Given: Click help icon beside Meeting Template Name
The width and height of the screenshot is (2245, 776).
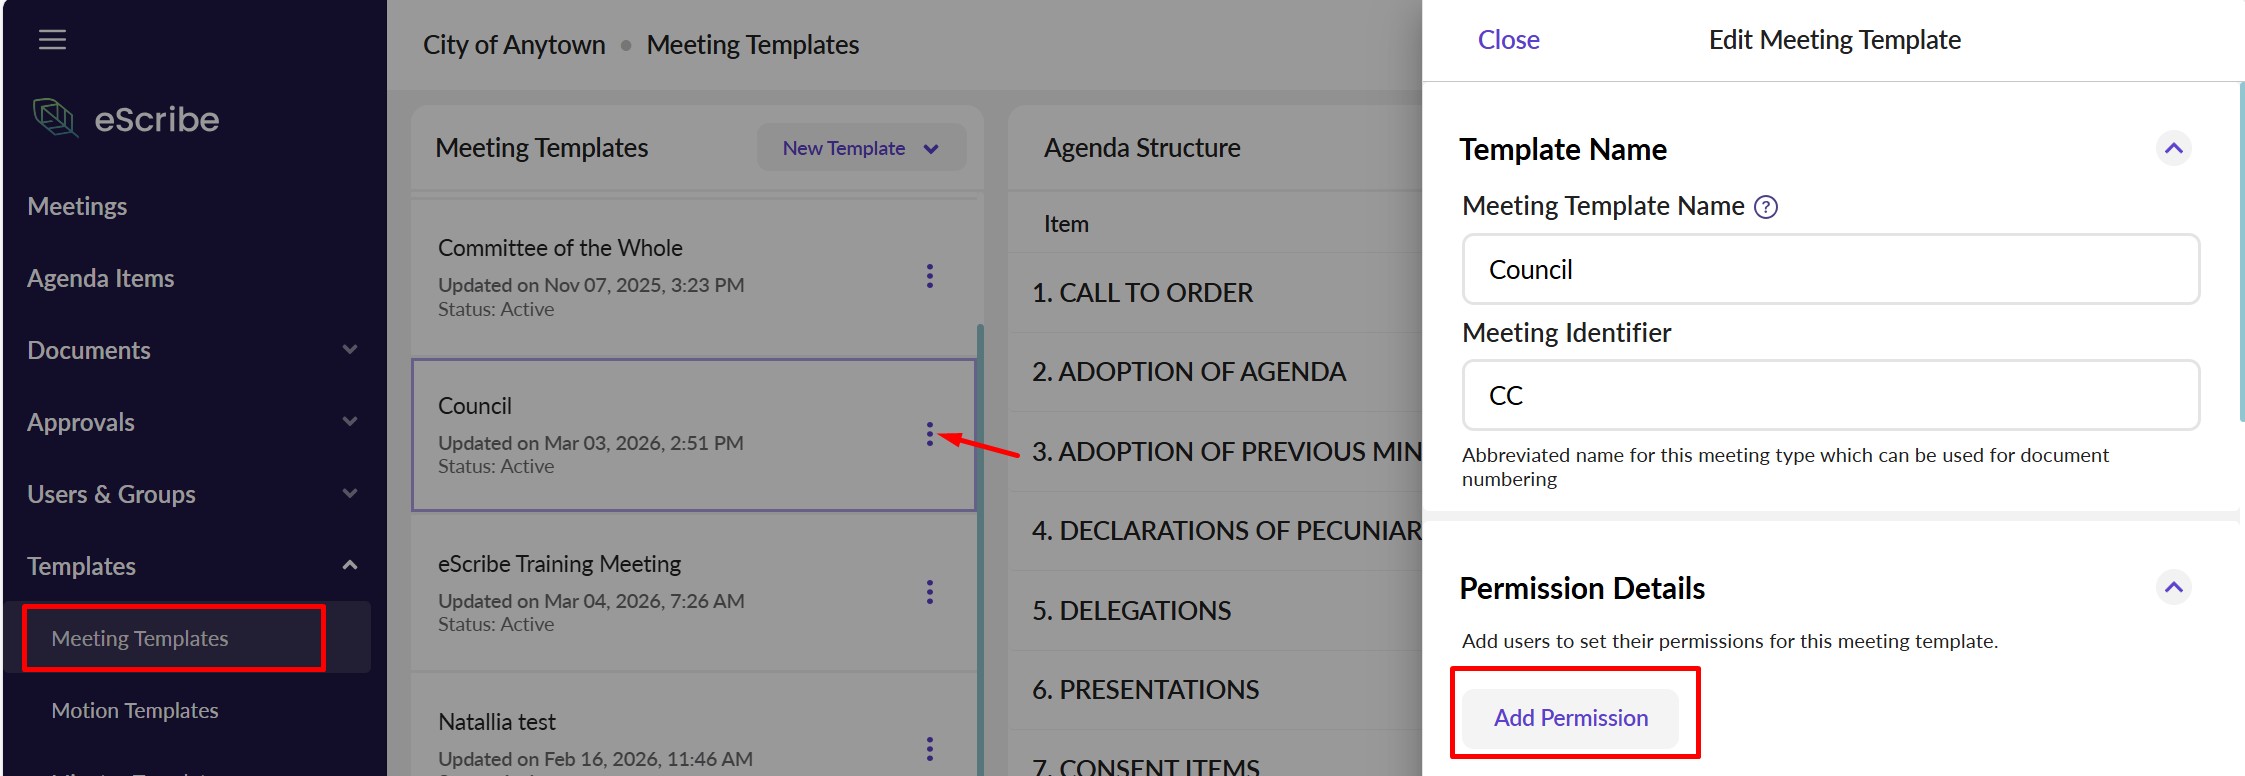Looking at the screenshot, I should (x=1766, y=207).
